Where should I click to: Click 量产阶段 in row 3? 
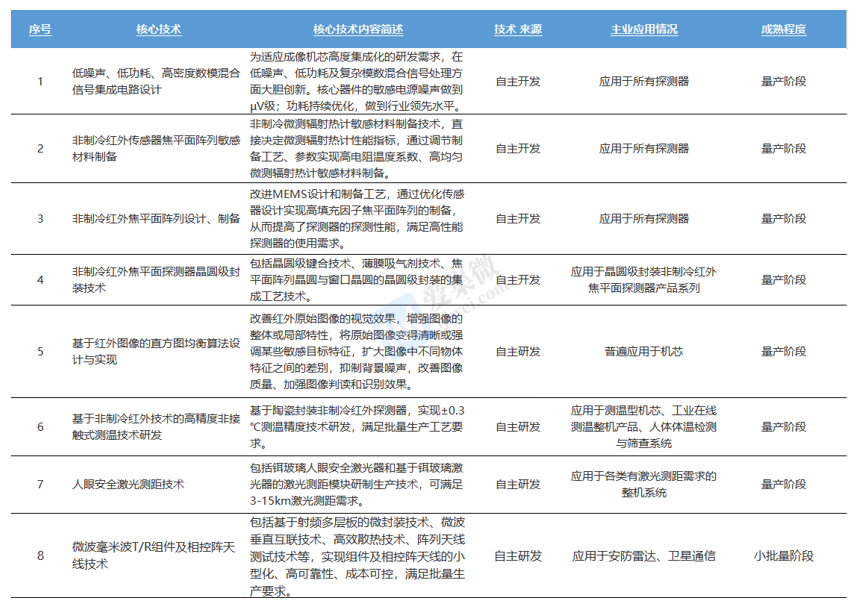[x=783, y=219]
